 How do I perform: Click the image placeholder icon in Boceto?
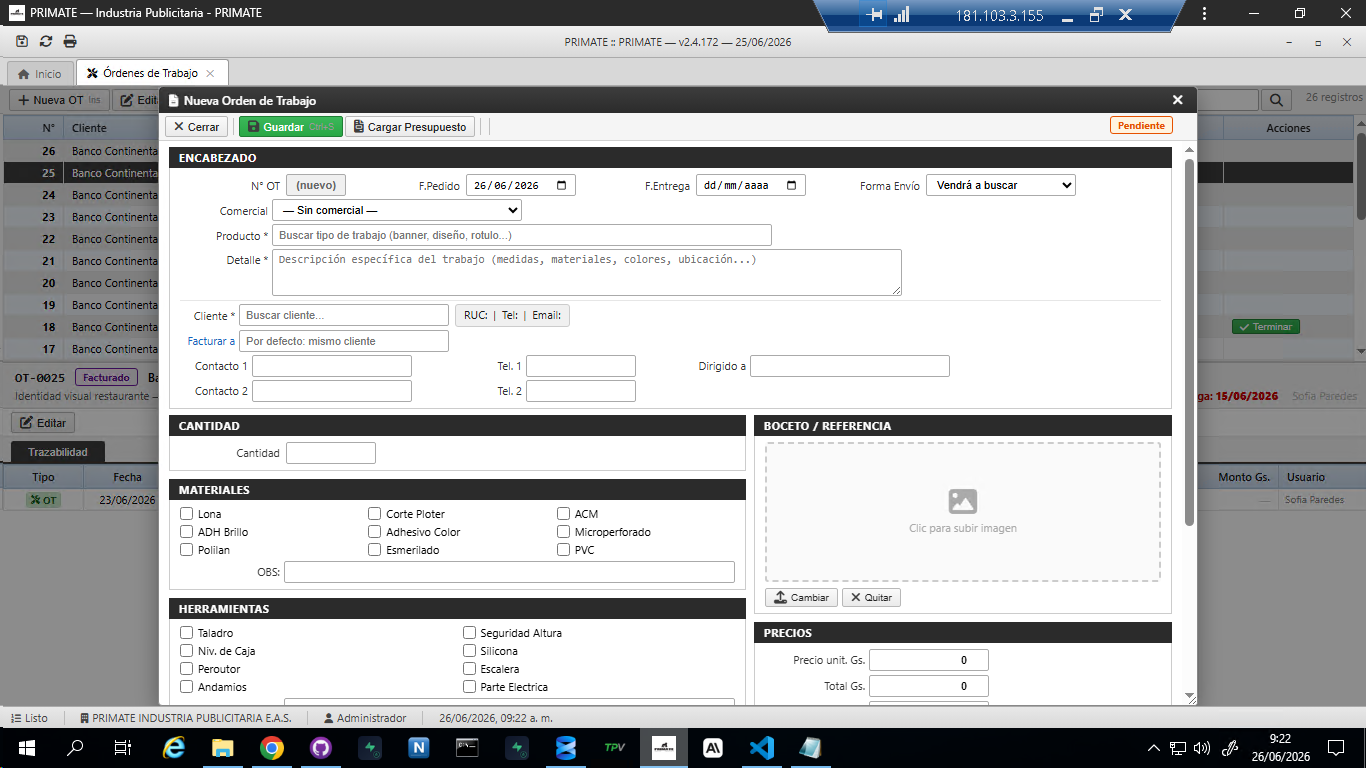coord(963,501)
